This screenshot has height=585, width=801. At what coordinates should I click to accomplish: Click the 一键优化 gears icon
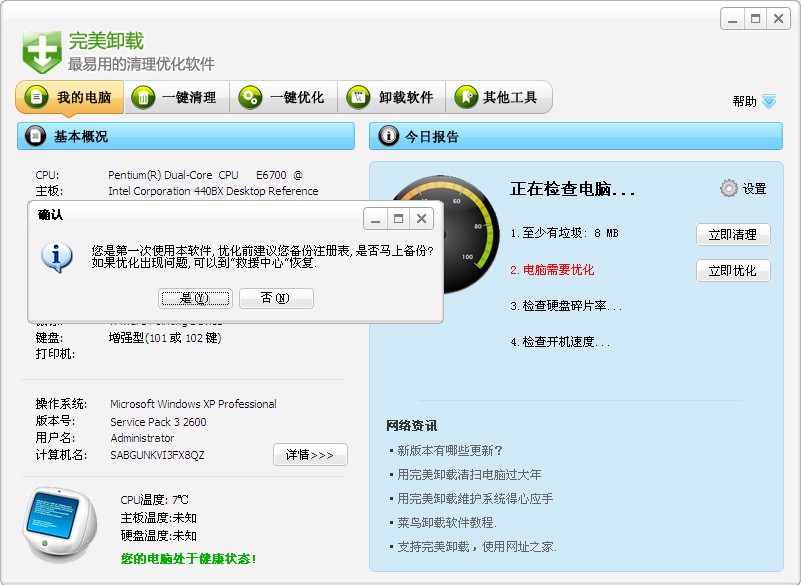250,97
